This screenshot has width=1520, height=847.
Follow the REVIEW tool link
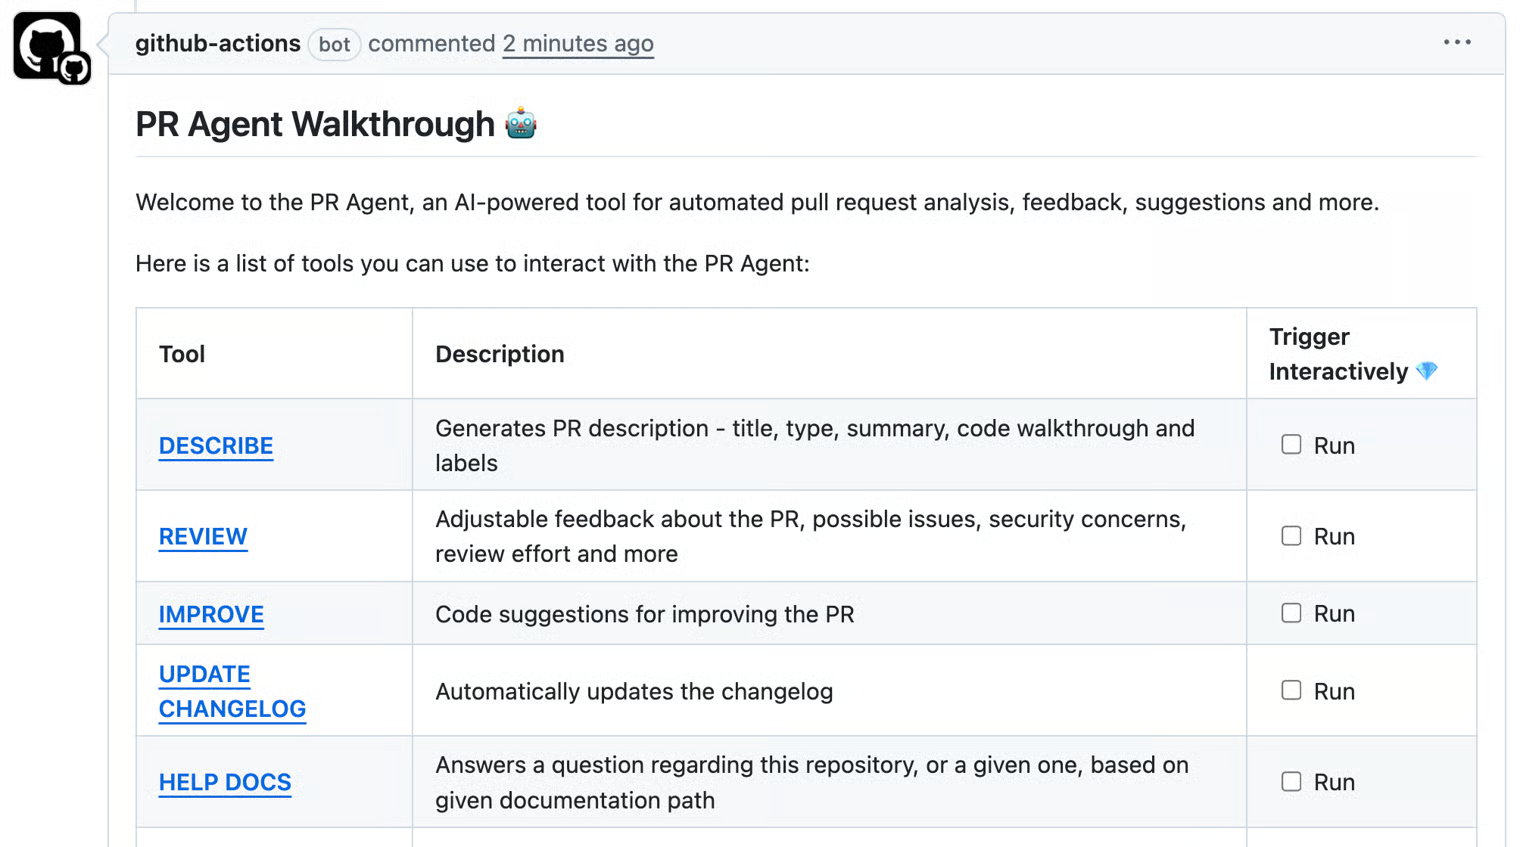tap(203, 537)
